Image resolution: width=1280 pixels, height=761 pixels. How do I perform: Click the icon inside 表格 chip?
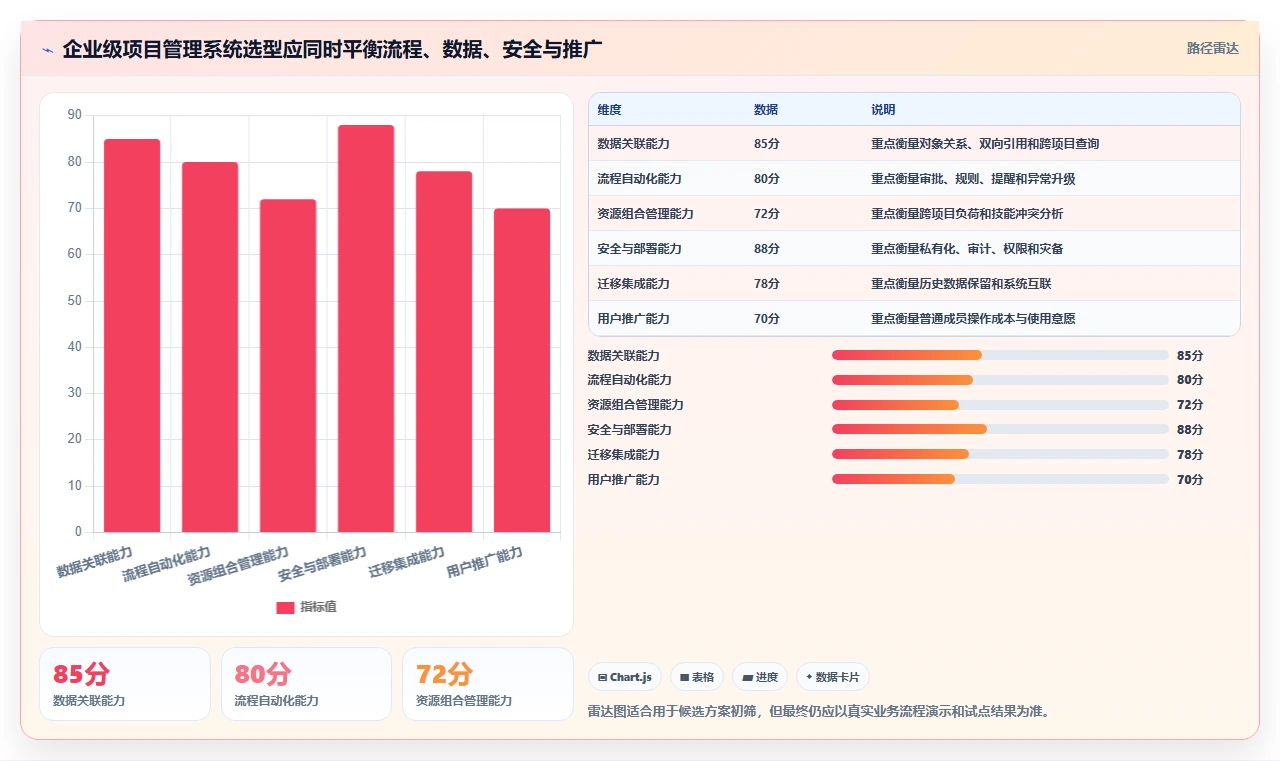(x=684, y=677)
